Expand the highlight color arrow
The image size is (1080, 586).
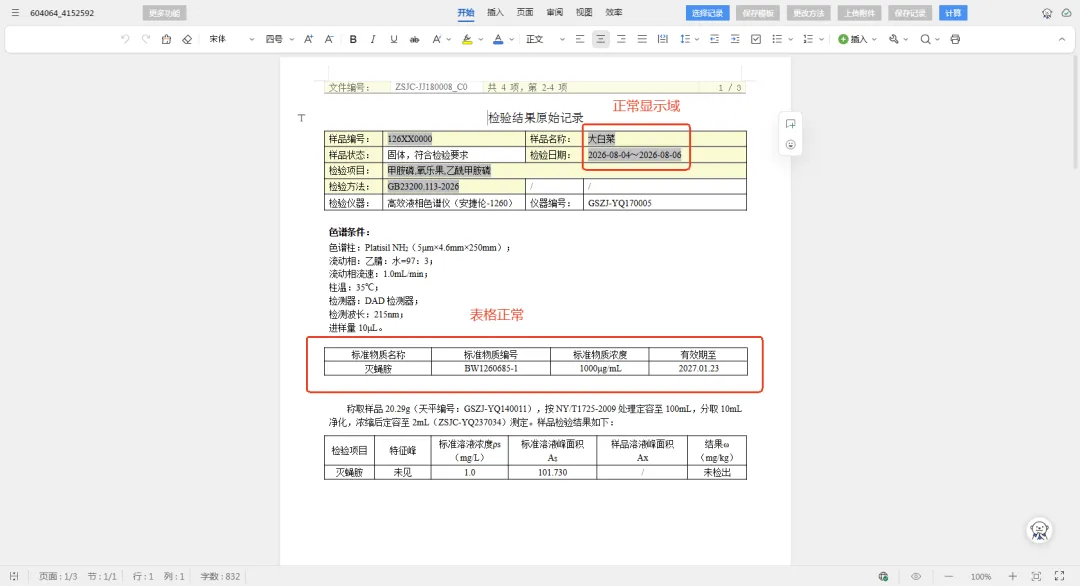pos(480,39)
